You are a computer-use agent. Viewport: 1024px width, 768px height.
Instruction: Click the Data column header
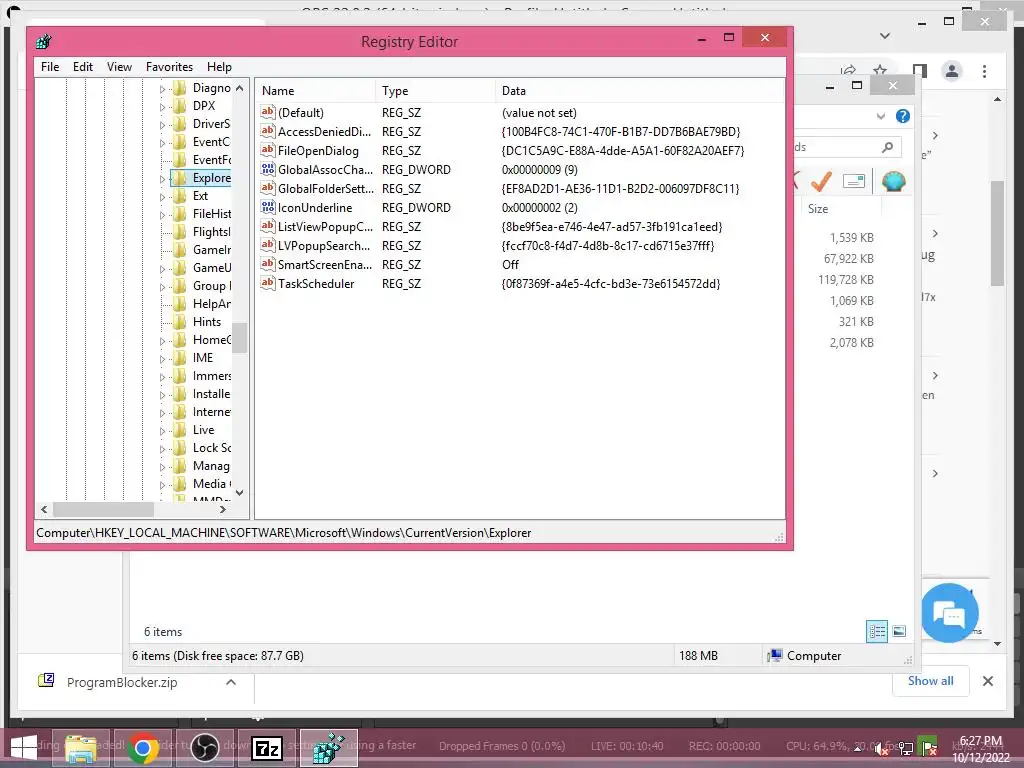(x=639, y=91)
